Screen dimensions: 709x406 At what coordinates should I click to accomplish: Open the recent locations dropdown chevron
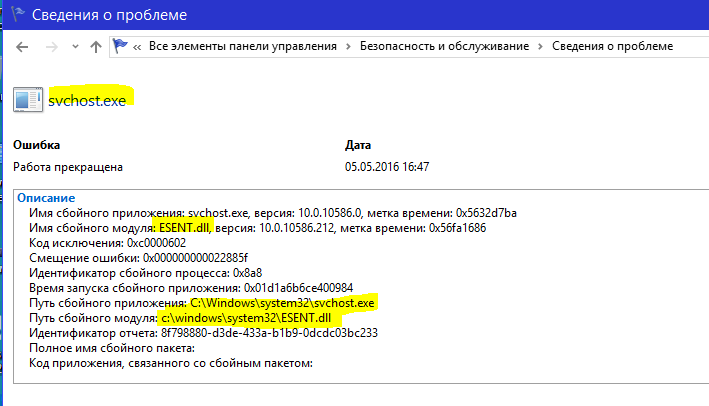coord(75,47)
